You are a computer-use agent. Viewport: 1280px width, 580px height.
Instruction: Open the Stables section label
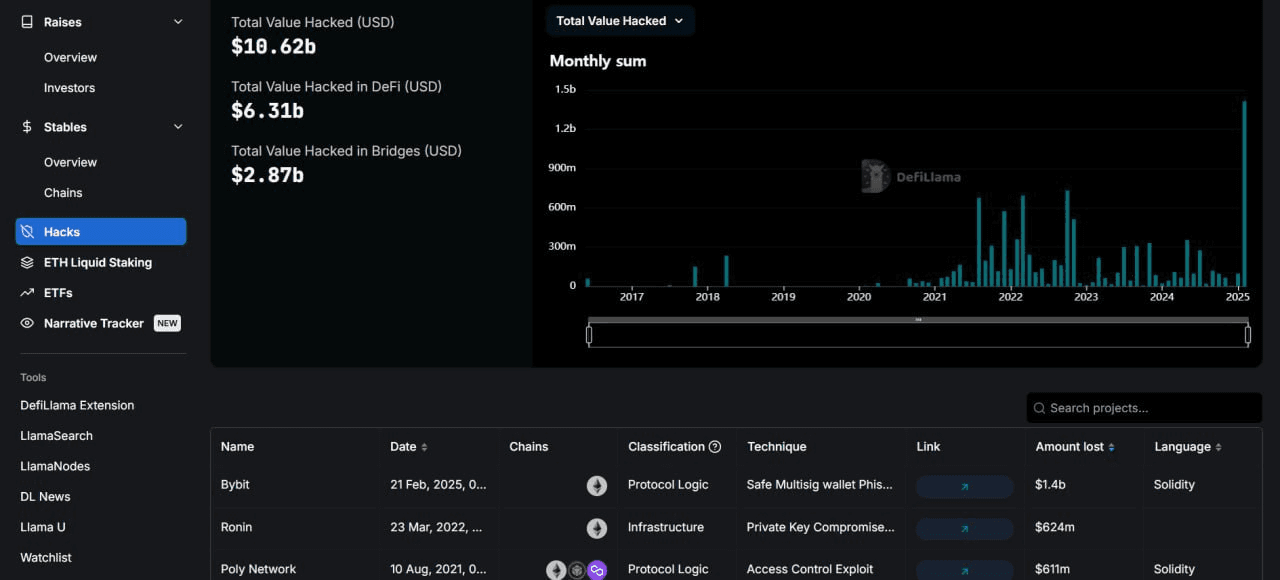click(x=65, y=127)
